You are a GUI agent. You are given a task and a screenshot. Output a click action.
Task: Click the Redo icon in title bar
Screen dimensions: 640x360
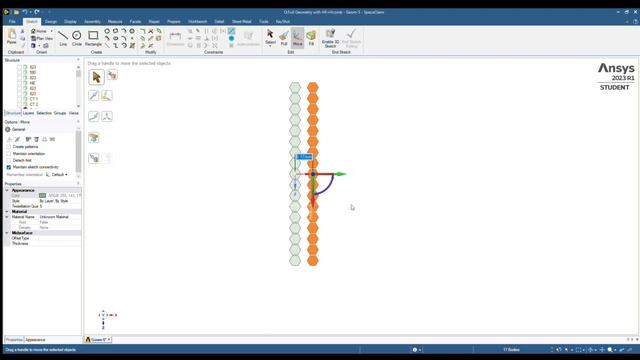[x=37, y=12]
